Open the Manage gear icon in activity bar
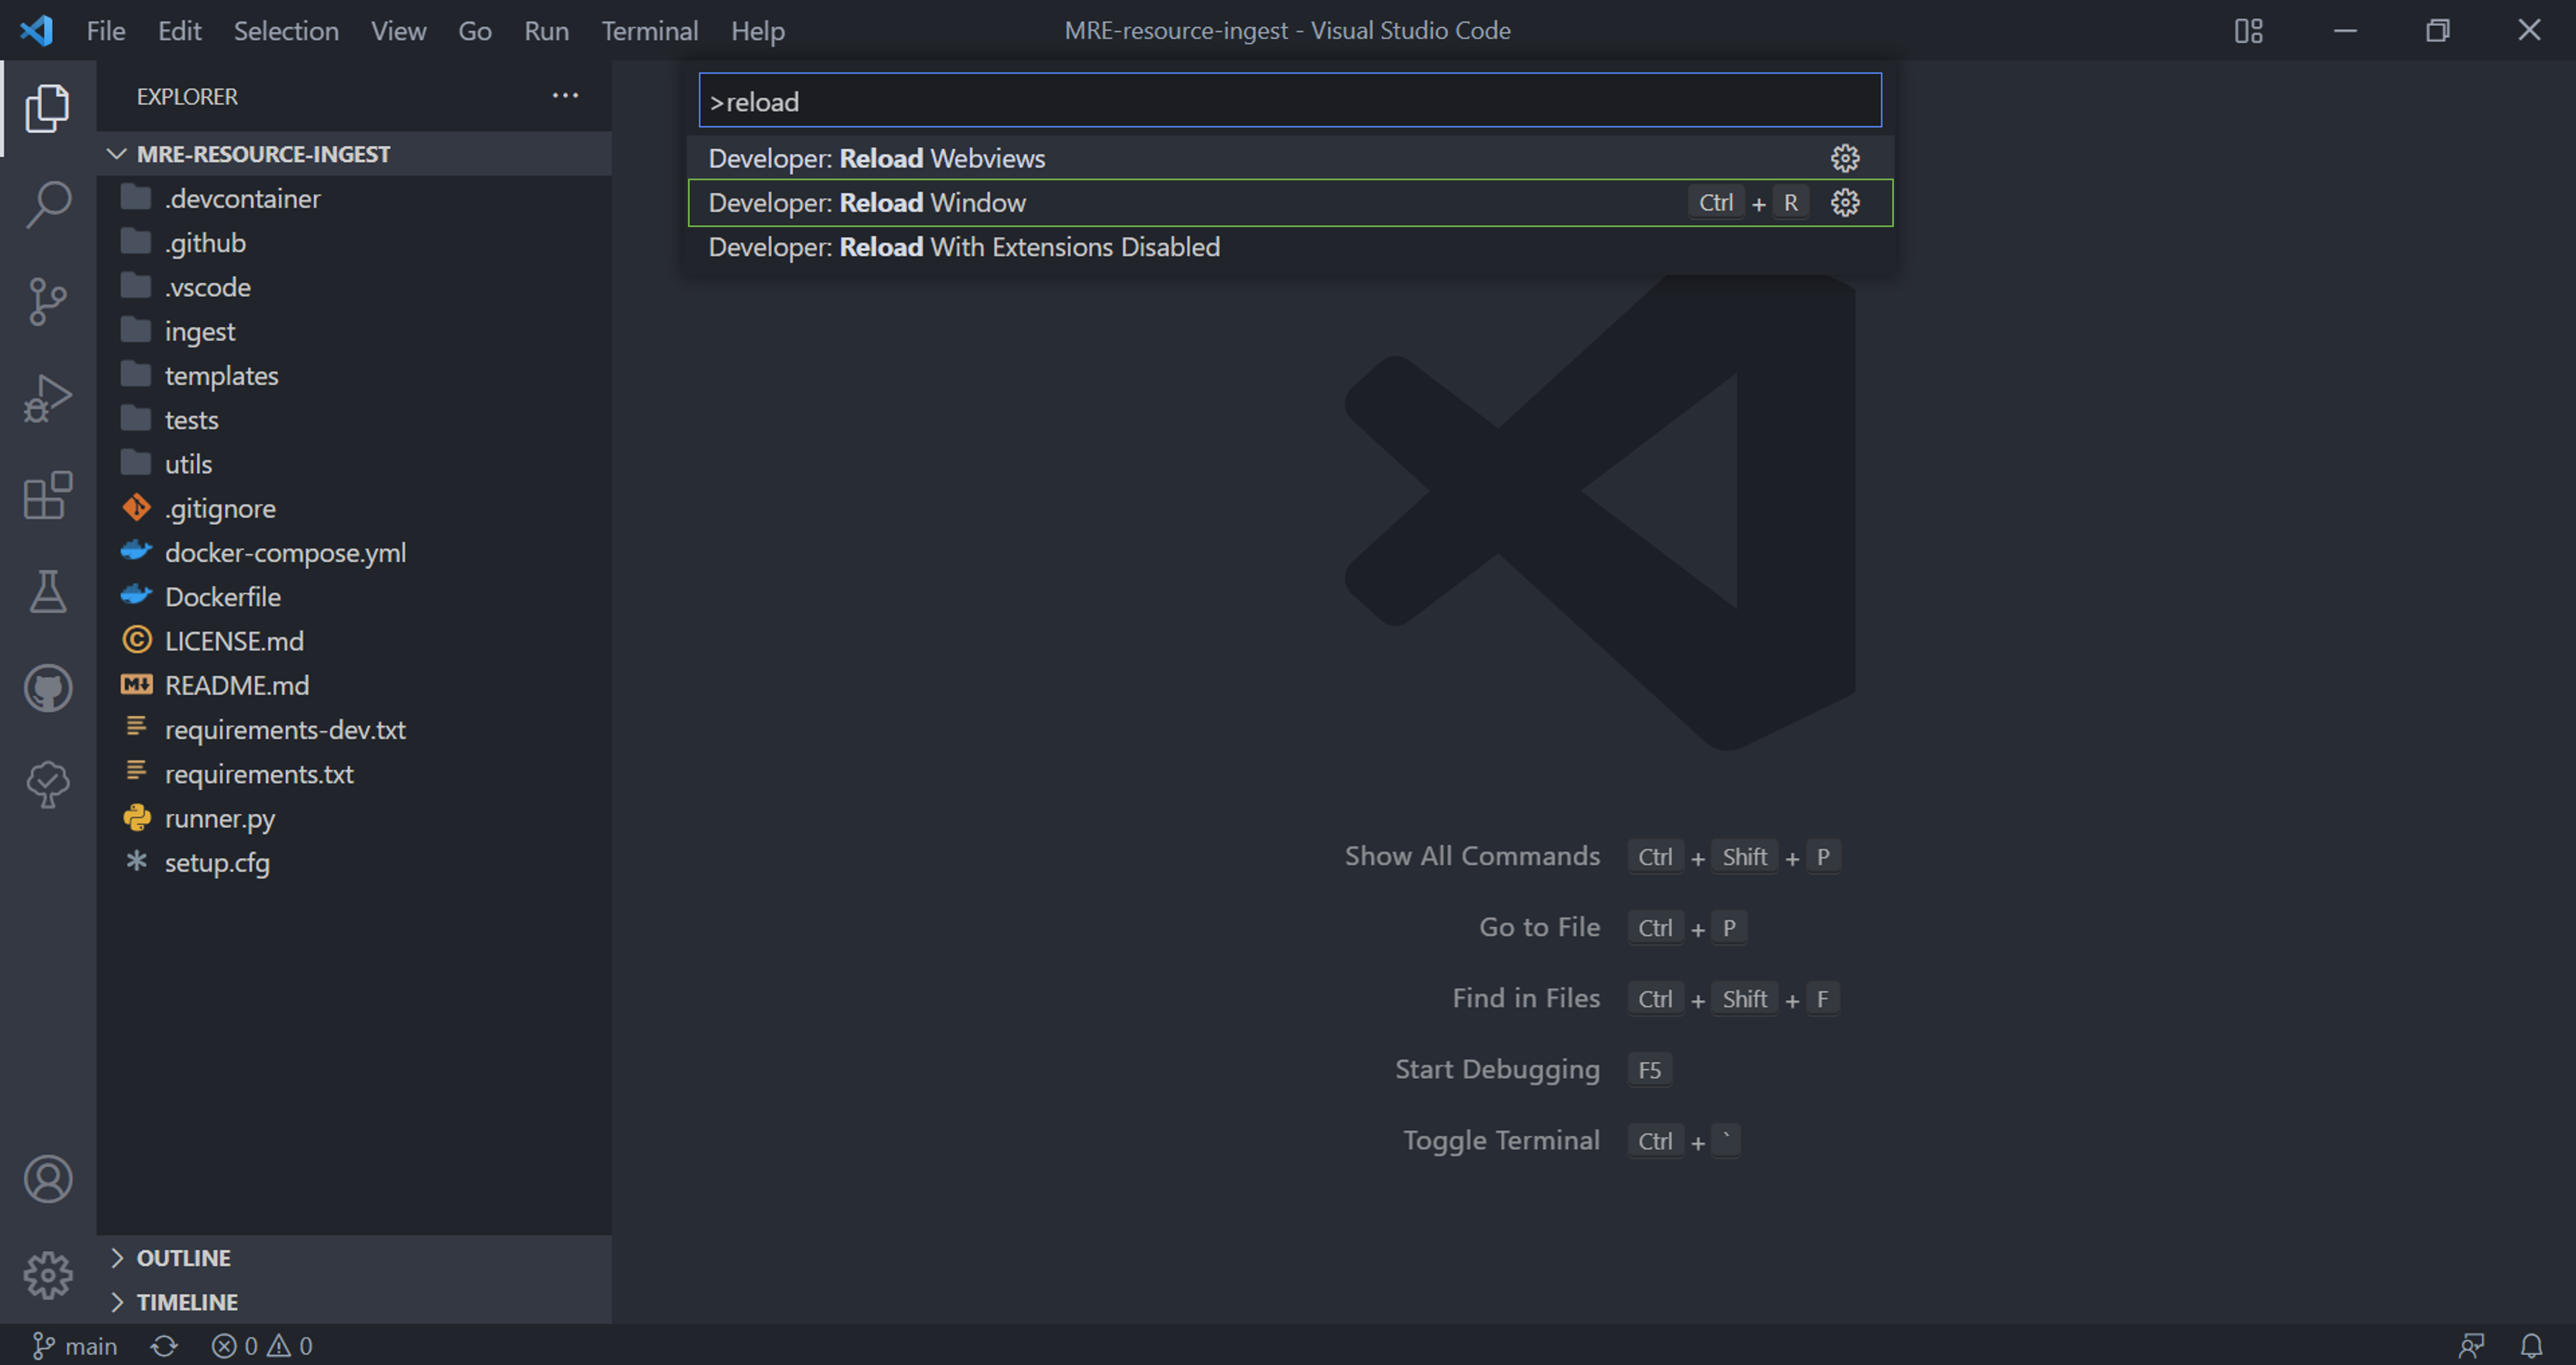2576x1365 pixels. (47, 1275)
